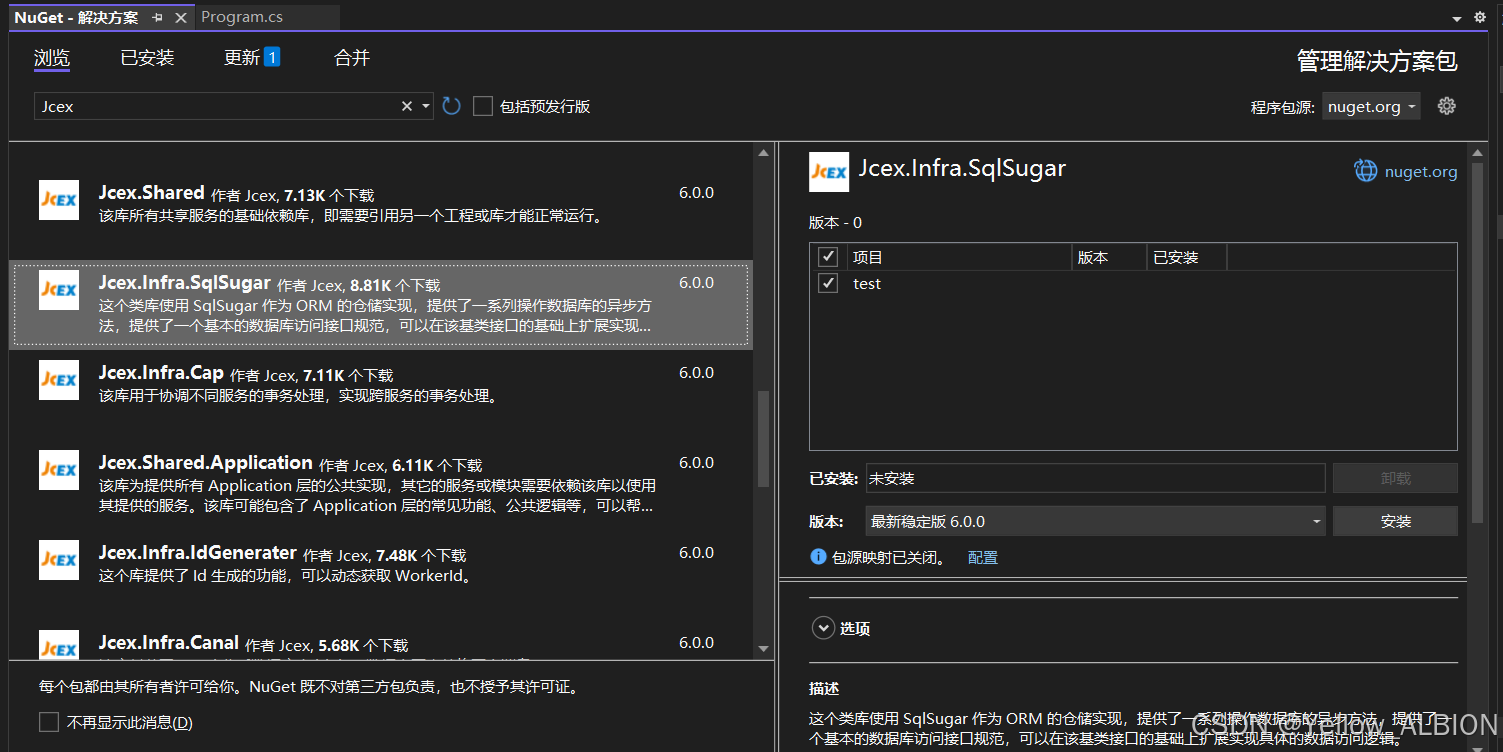
Task: Check the 不再显示此消息 checkbox
Action: click(x=48, y=721)
